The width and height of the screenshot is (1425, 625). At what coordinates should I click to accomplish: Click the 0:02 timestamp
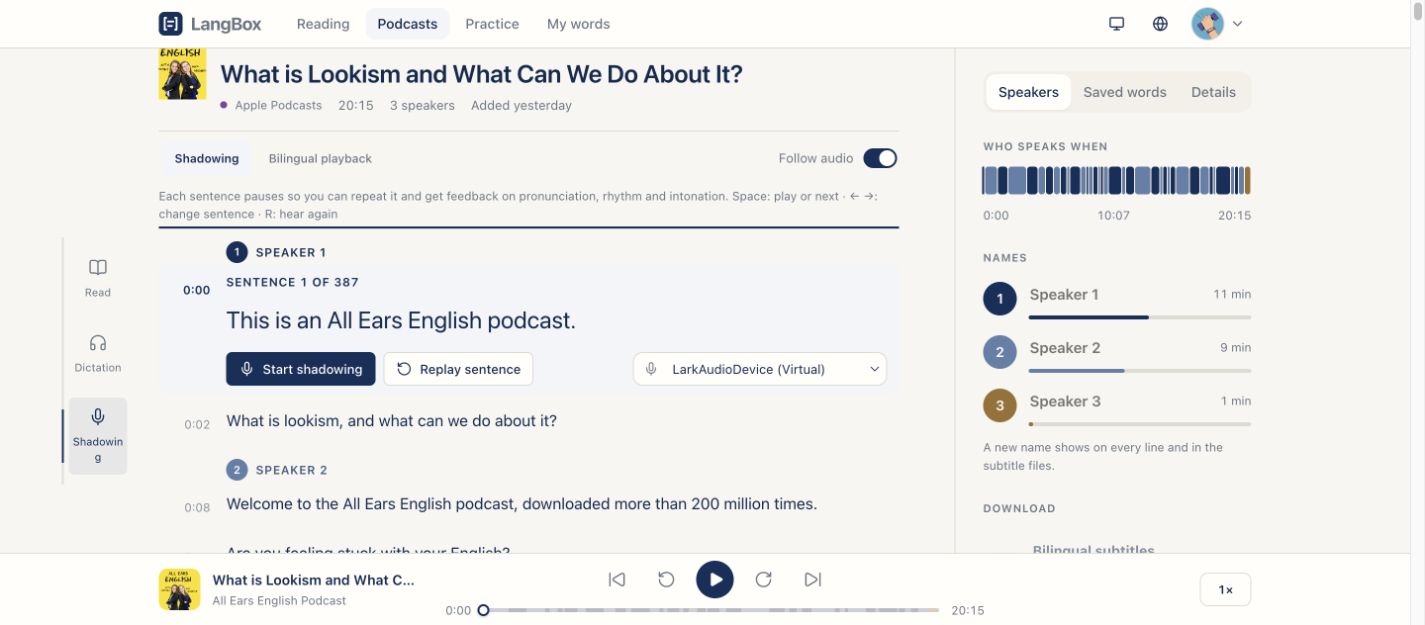pyautogui.click(x=197, y=424)
